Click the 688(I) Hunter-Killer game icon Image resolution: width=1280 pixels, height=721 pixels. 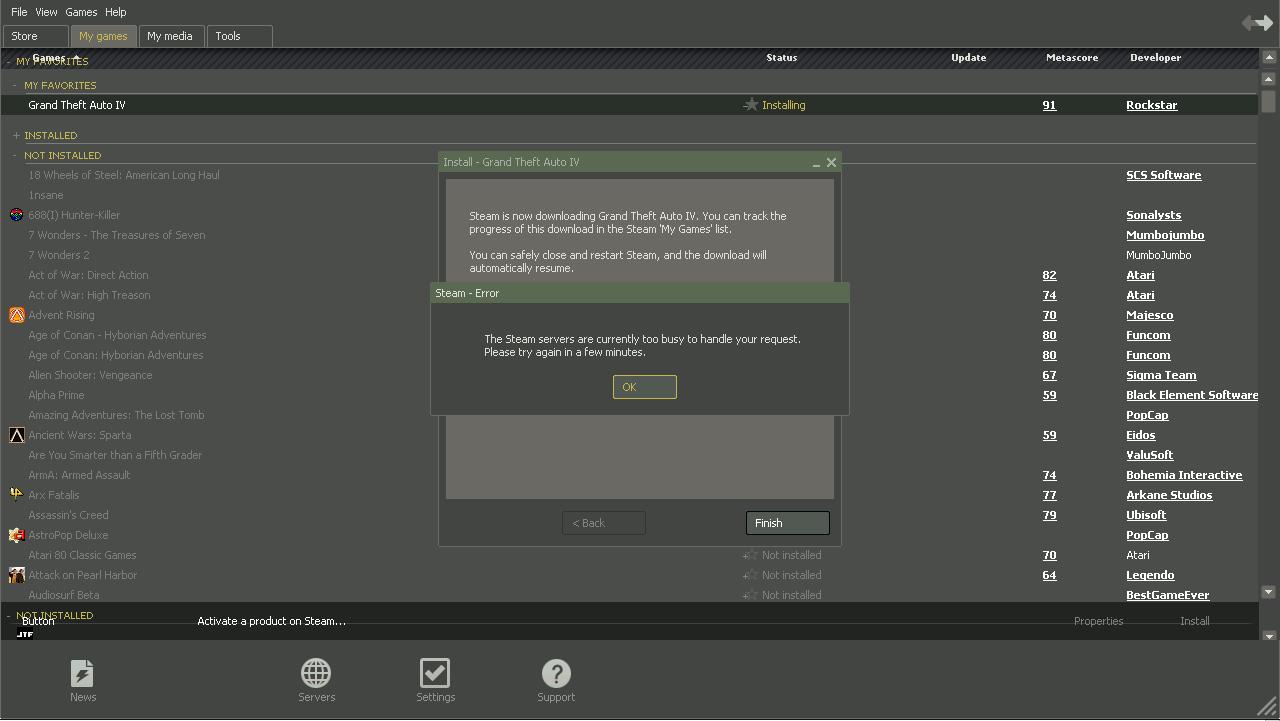click(16, 215)
